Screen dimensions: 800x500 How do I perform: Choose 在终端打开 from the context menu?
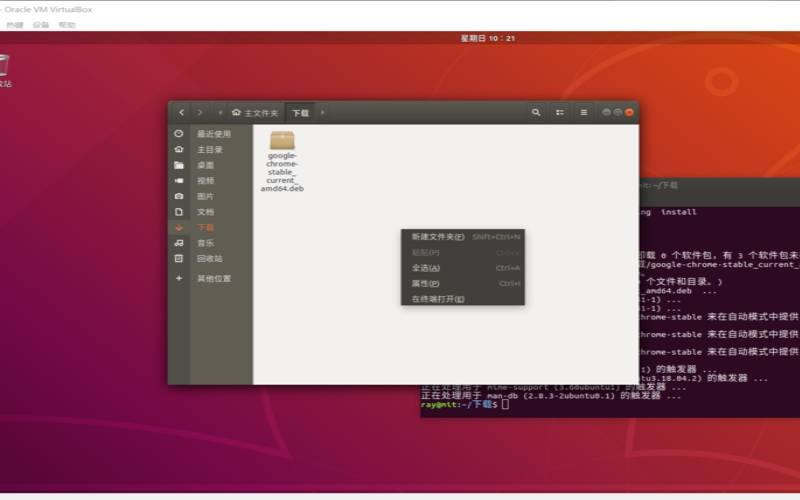tap(463, 299)
